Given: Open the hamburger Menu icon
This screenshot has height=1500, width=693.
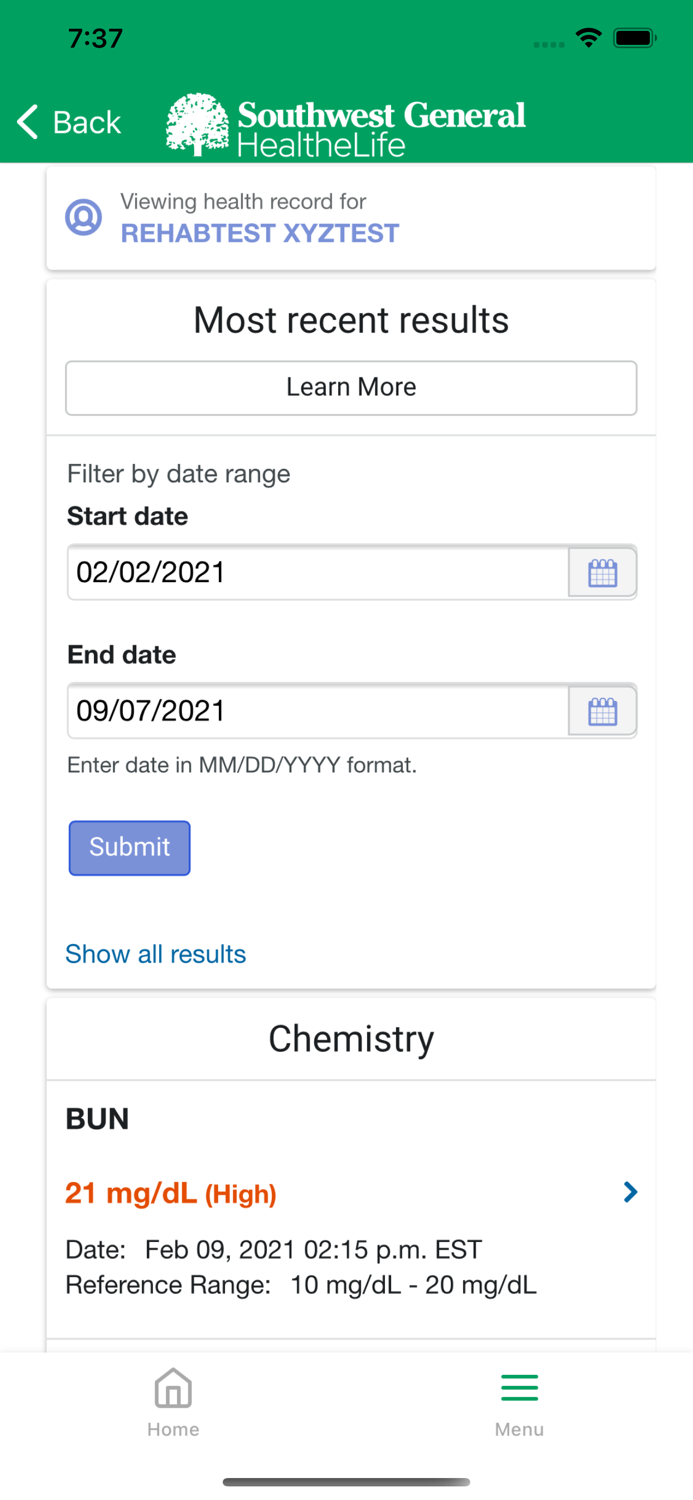Looking at the screenshot, I should 519,1388.
